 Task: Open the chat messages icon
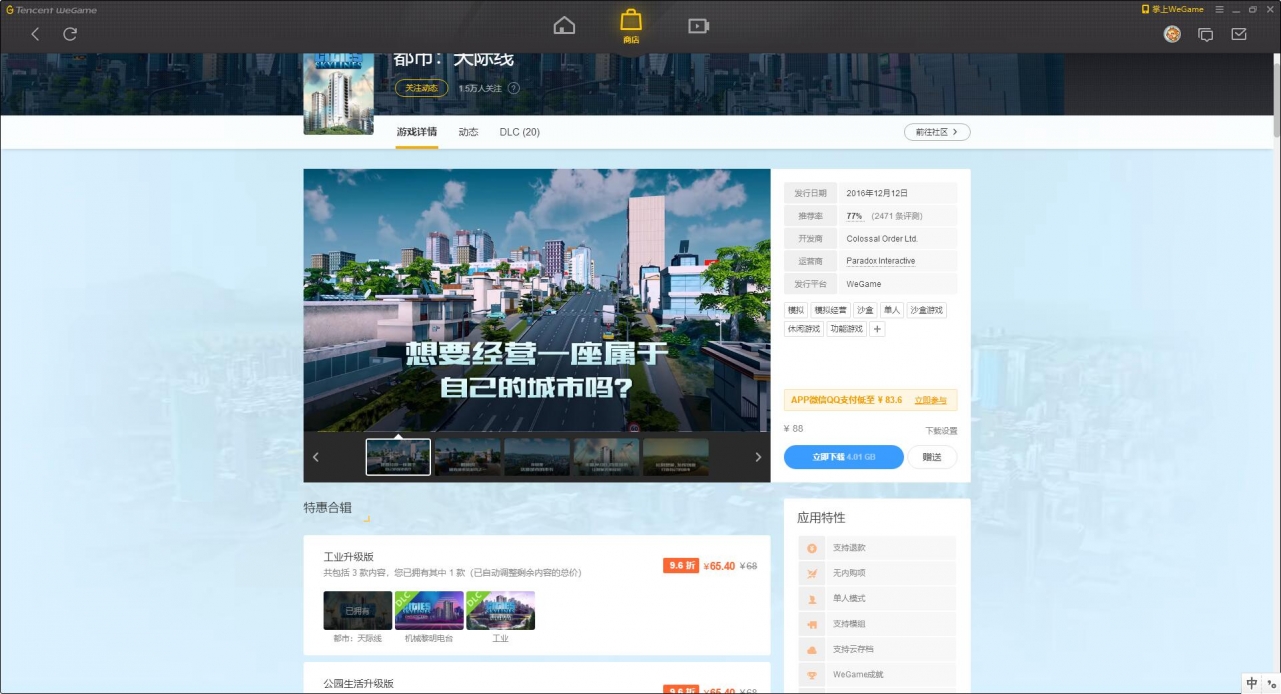click(1206, 34)
